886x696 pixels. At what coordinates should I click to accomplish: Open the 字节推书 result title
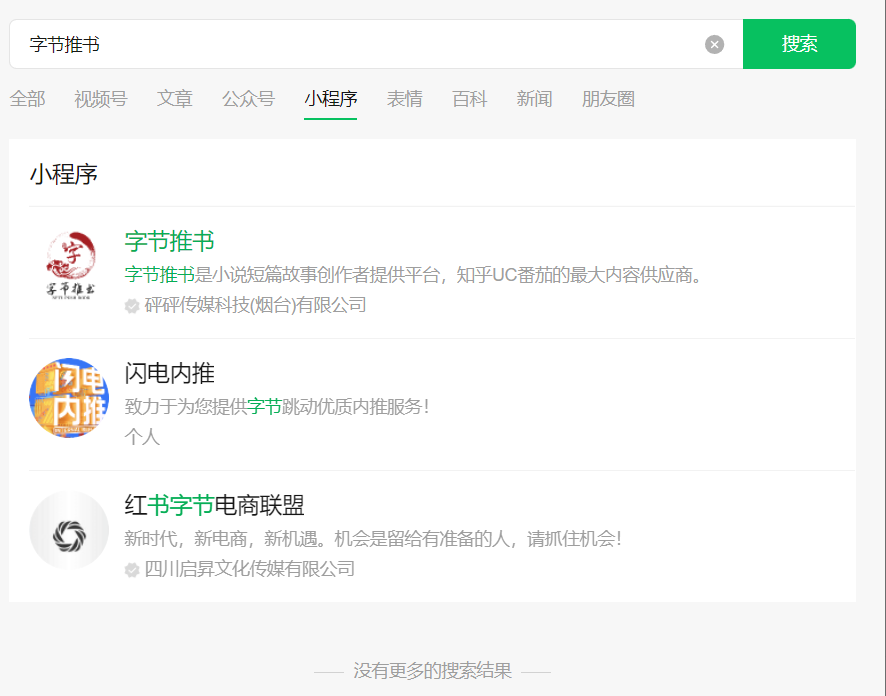pos(170,241)
